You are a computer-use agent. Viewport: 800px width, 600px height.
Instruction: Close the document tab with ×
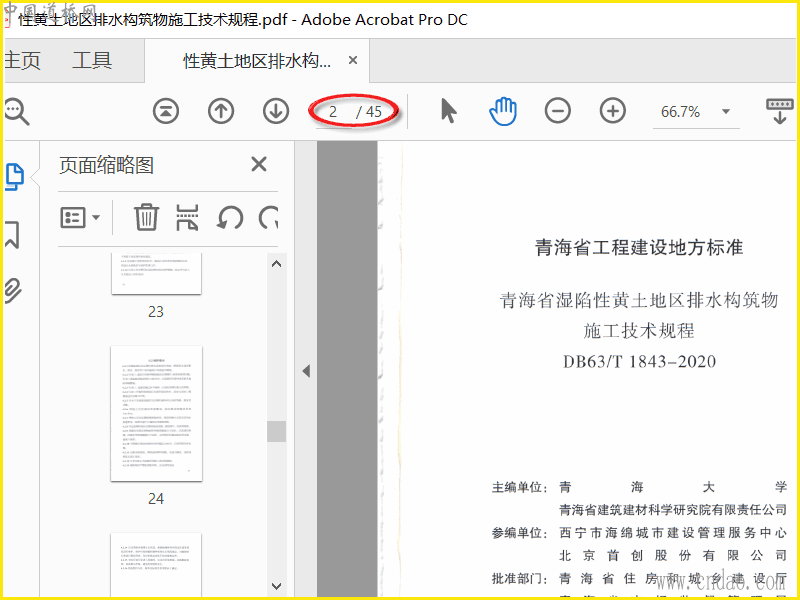pyautogui.click(x=353, y=60)
